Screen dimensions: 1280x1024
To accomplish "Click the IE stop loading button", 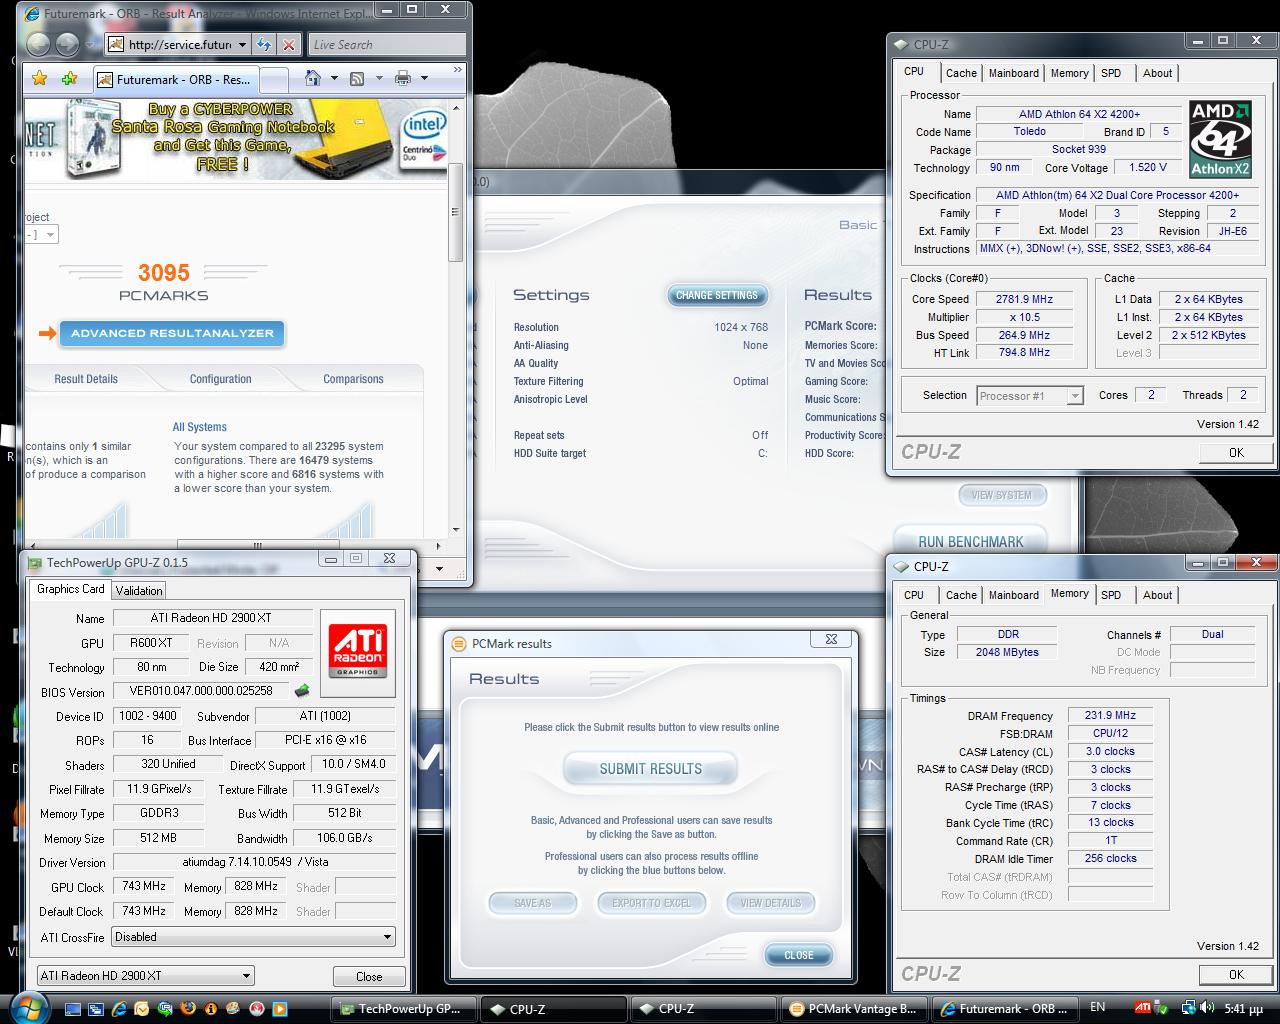I will 289,44.
